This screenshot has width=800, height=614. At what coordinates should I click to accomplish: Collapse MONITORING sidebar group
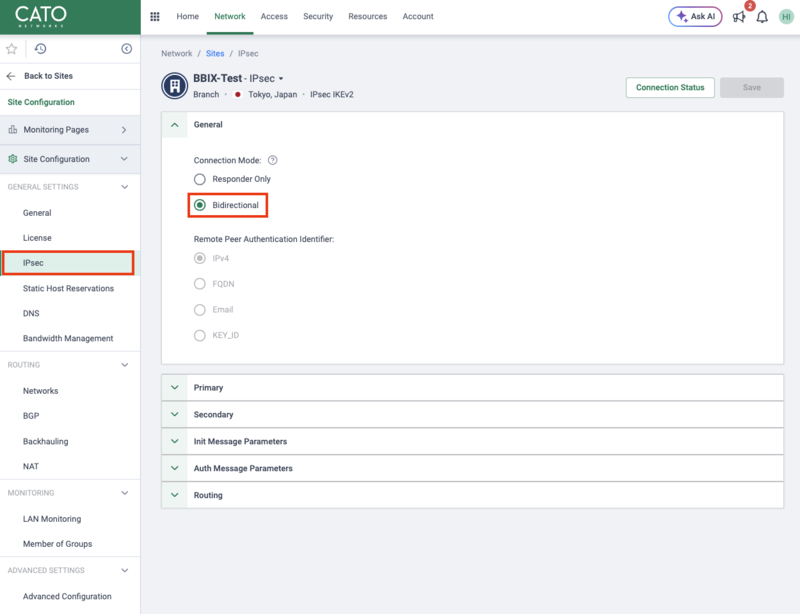[x=124, y=493]
